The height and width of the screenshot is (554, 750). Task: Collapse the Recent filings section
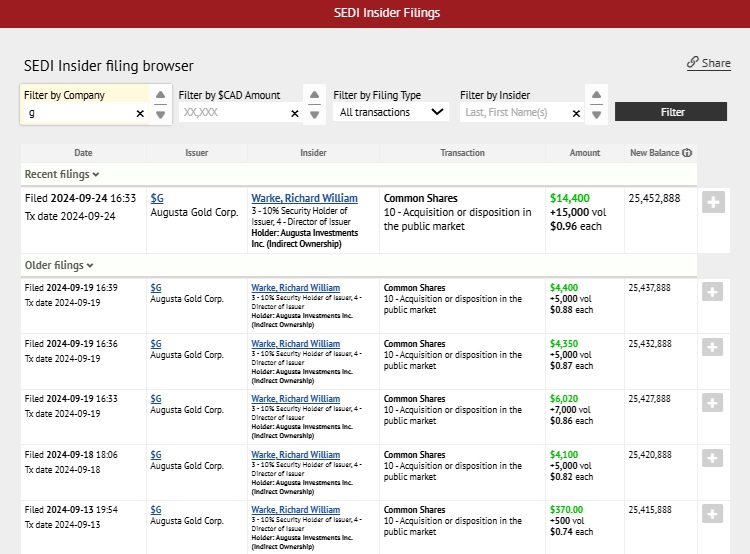[62, 175]
